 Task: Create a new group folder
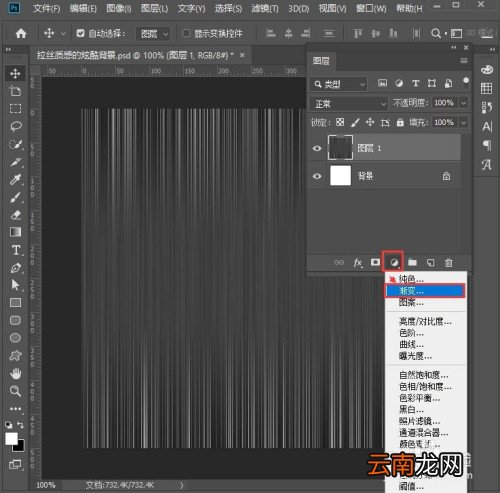tap(412, 262)
